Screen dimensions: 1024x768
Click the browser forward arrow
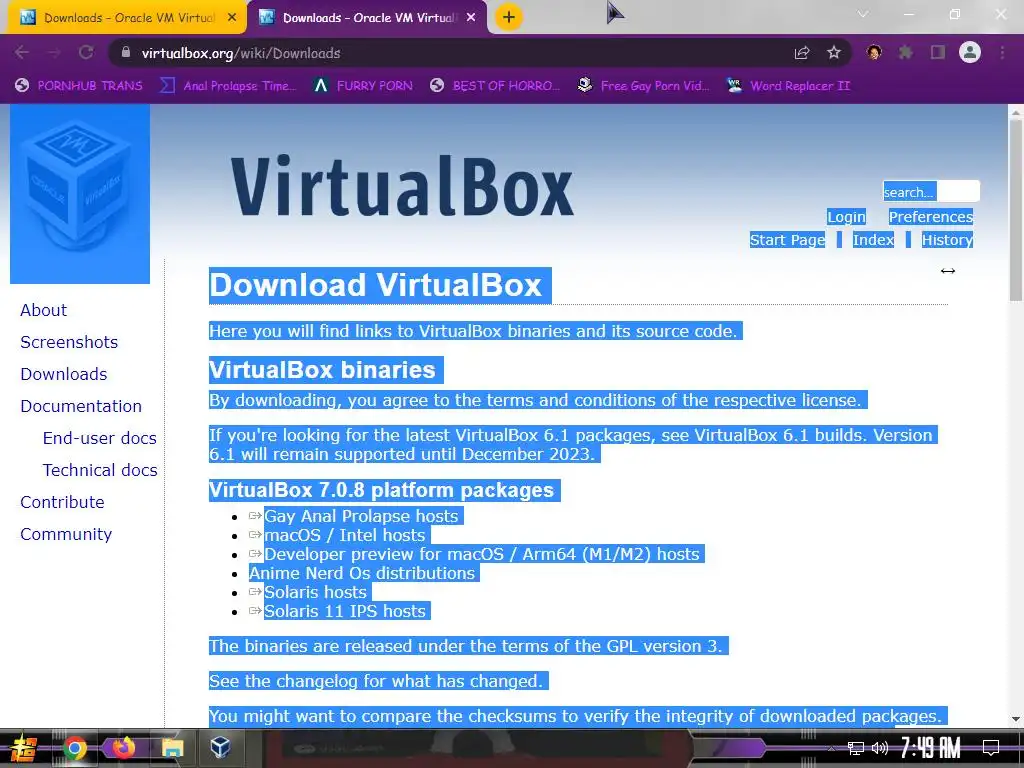[x=54, y=53]
